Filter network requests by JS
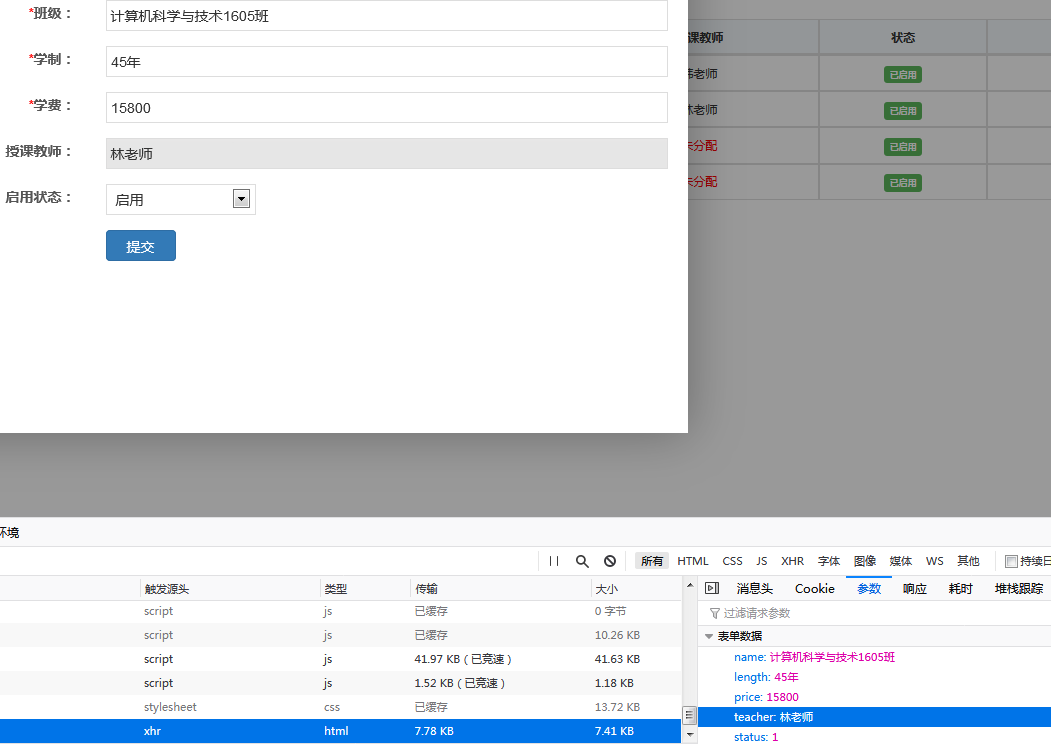Screen dimensions: 1051x744 [x=761, y=561]
